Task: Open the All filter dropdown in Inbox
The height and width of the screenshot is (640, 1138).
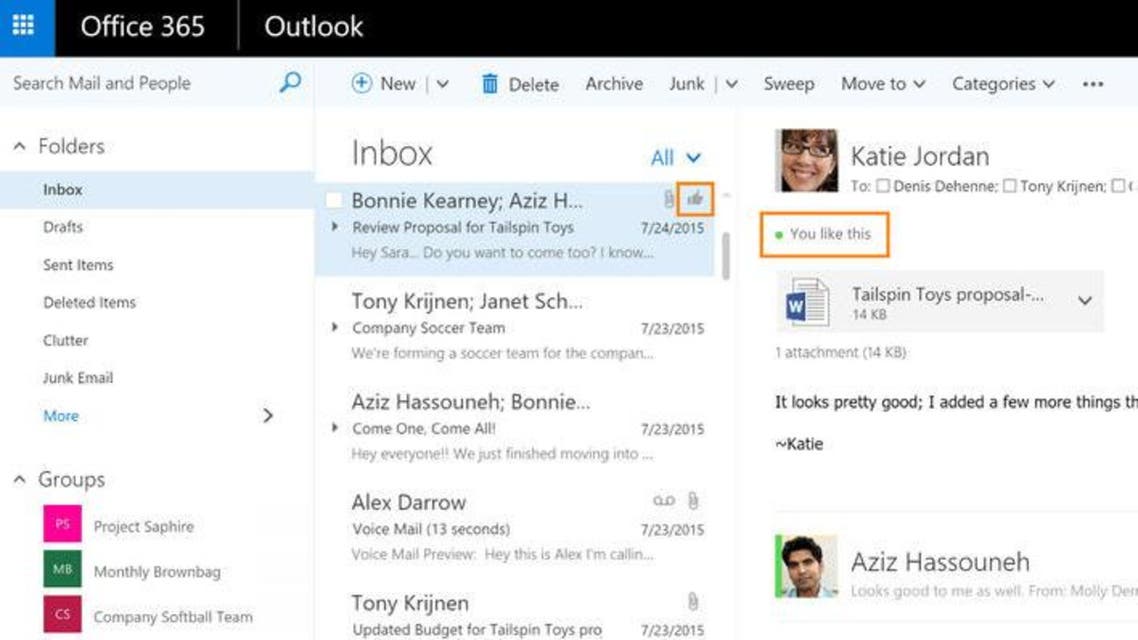Action: (x=676, y=157)
